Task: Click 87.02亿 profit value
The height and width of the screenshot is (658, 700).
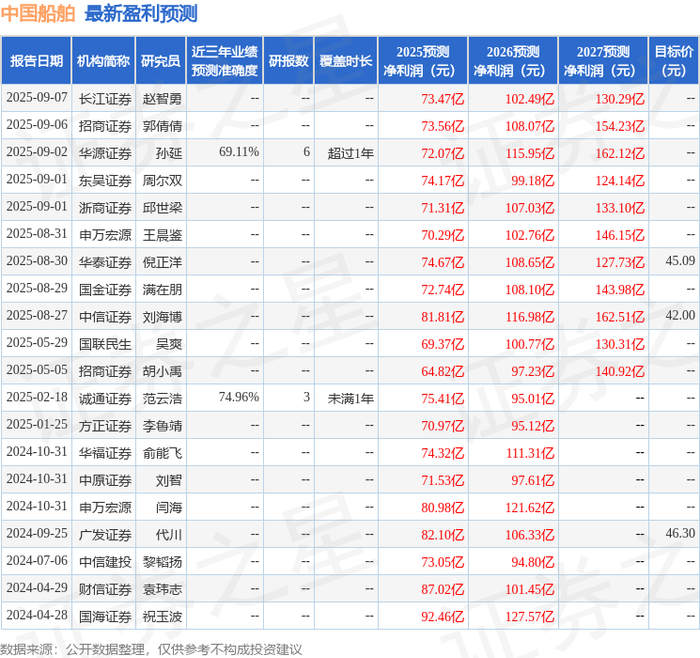Action: point(442,589)
